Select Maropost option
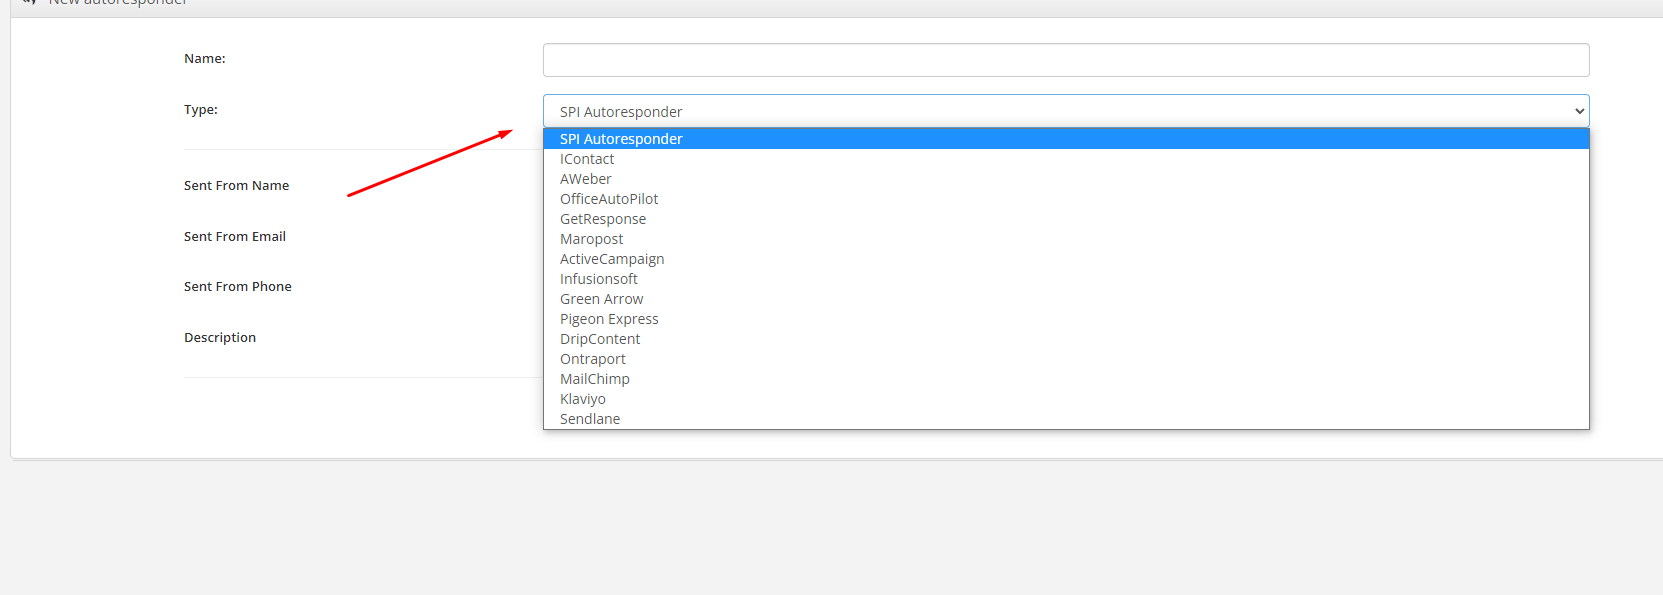 point(1066,239)
